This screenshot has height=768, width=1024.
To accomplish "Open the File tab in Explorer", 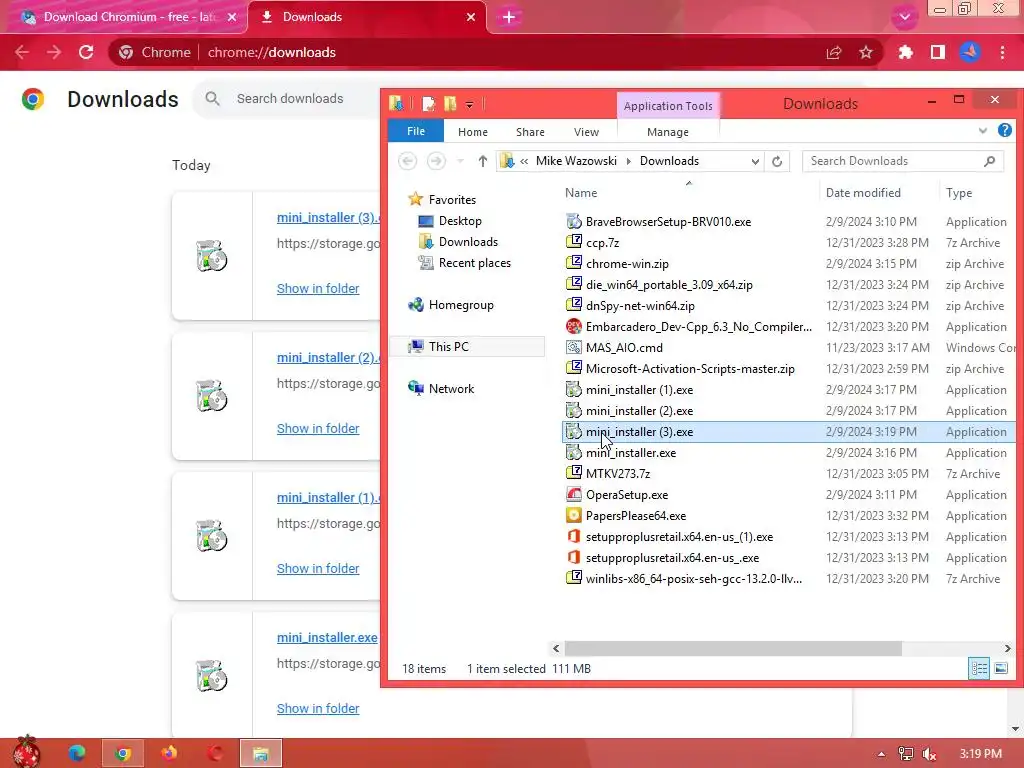I will (x=415, y=131).
